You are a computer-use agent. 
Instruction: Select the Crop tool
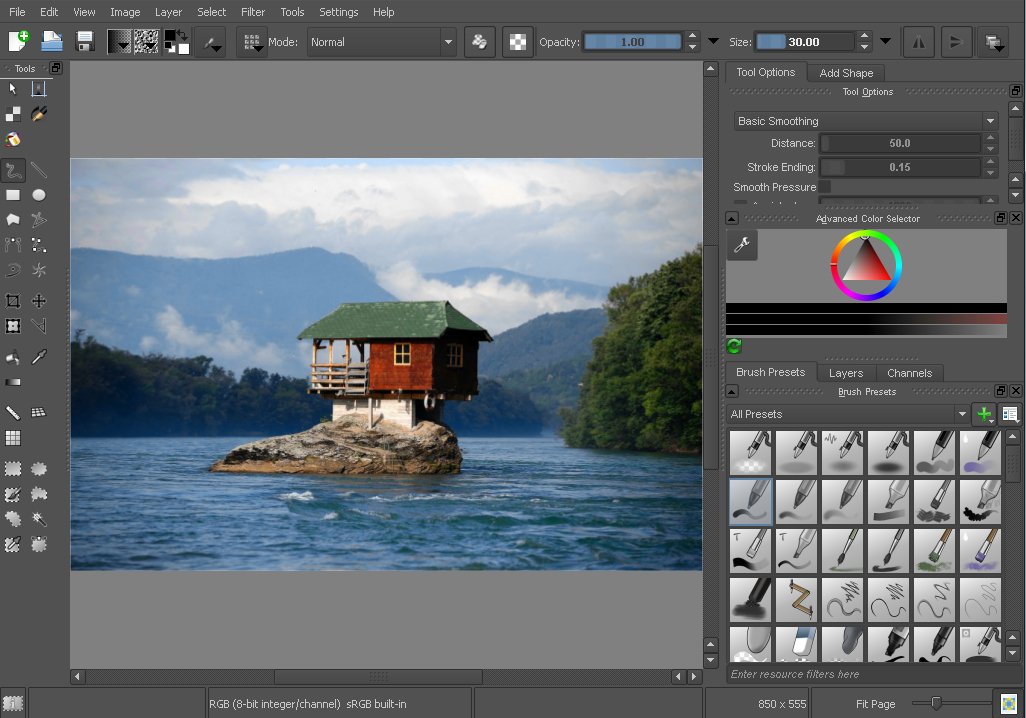(x=13, y=301)
